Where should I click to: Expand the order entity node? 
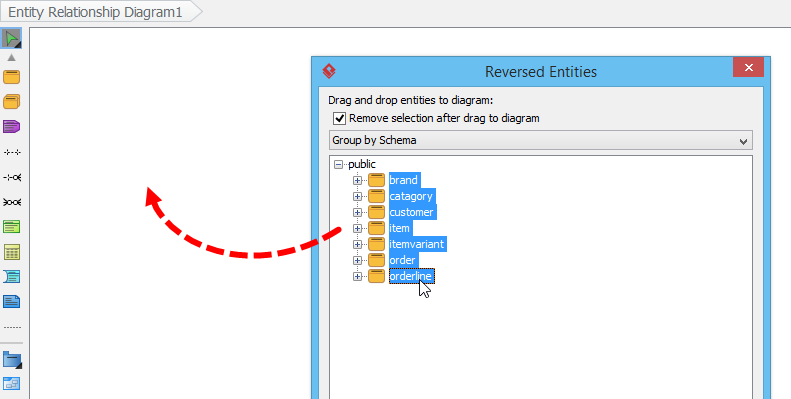357,260
